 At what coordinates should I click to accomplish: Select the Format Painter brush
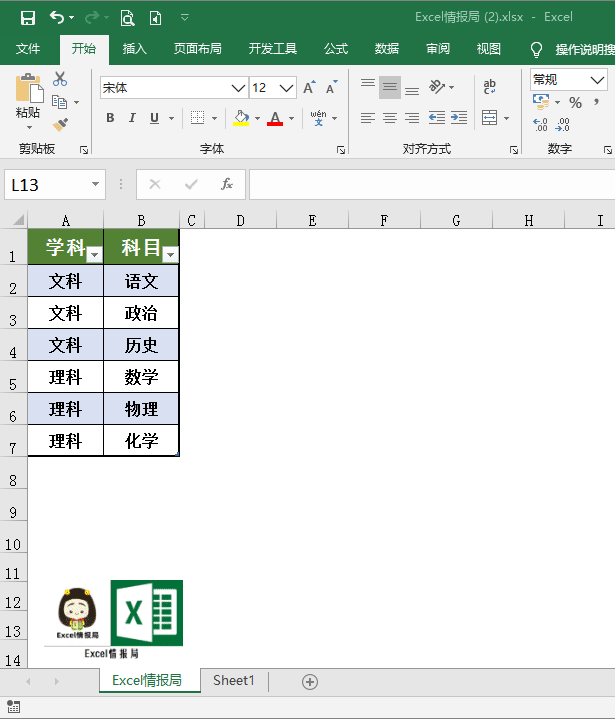coord(60,124)
